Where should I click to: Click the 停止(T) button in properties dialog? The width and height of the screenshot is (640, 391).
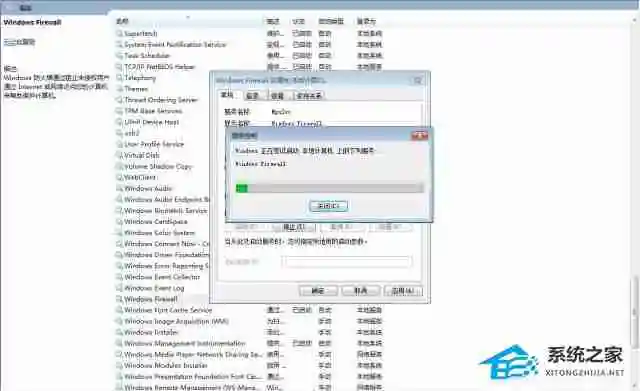[294, 227]
